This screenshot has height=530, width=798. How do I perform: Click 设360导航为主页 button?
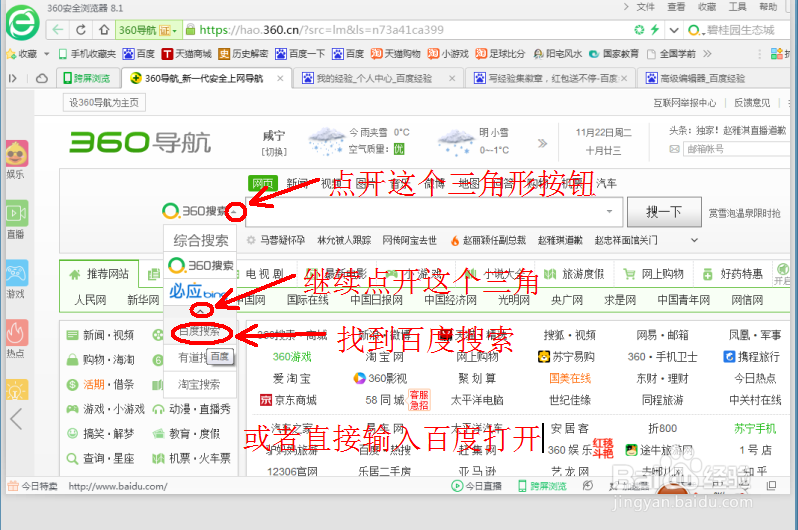pyautogui.click(x=104, y=102)
